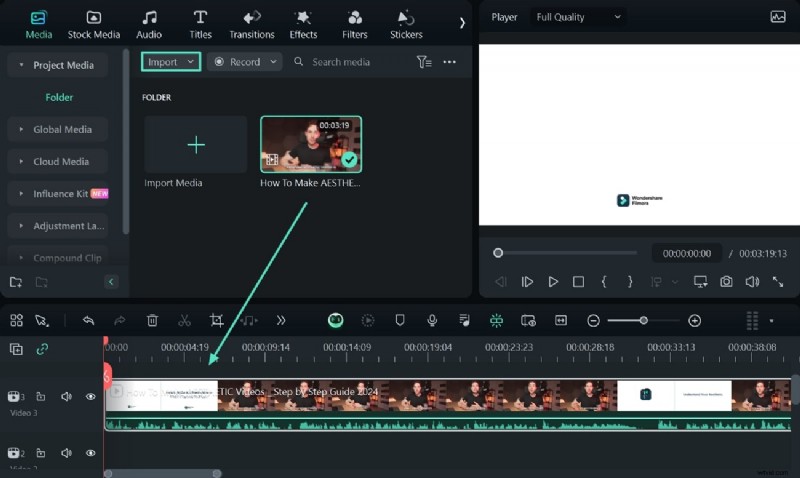Click the Import Media tile

(196, 152)
